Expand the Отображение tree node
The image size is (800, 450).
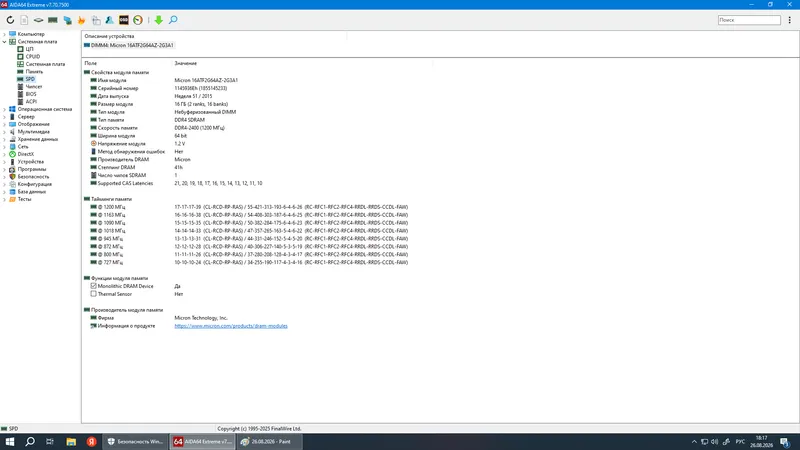click(5, 124)
